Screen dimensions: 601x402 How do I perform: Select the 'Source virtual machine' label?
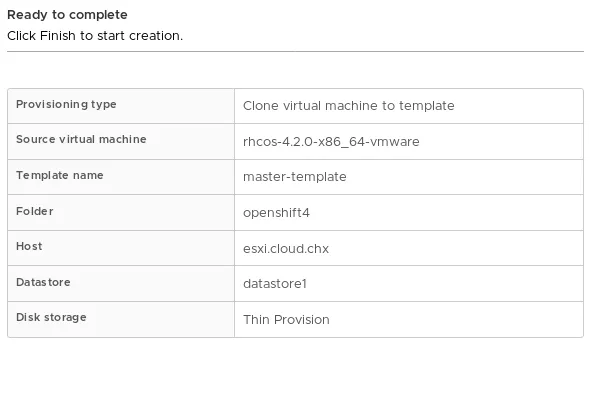81,140
